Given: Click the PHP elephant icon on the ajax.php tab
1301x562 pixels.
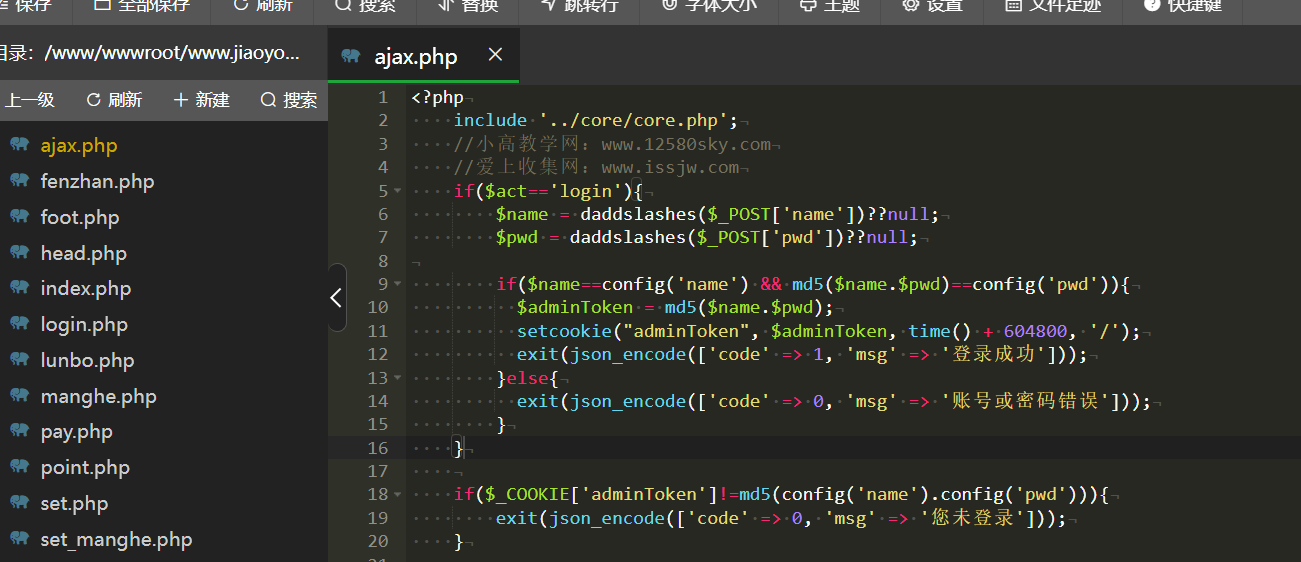Looking at the screenshot, I should (x=351, y=56).
